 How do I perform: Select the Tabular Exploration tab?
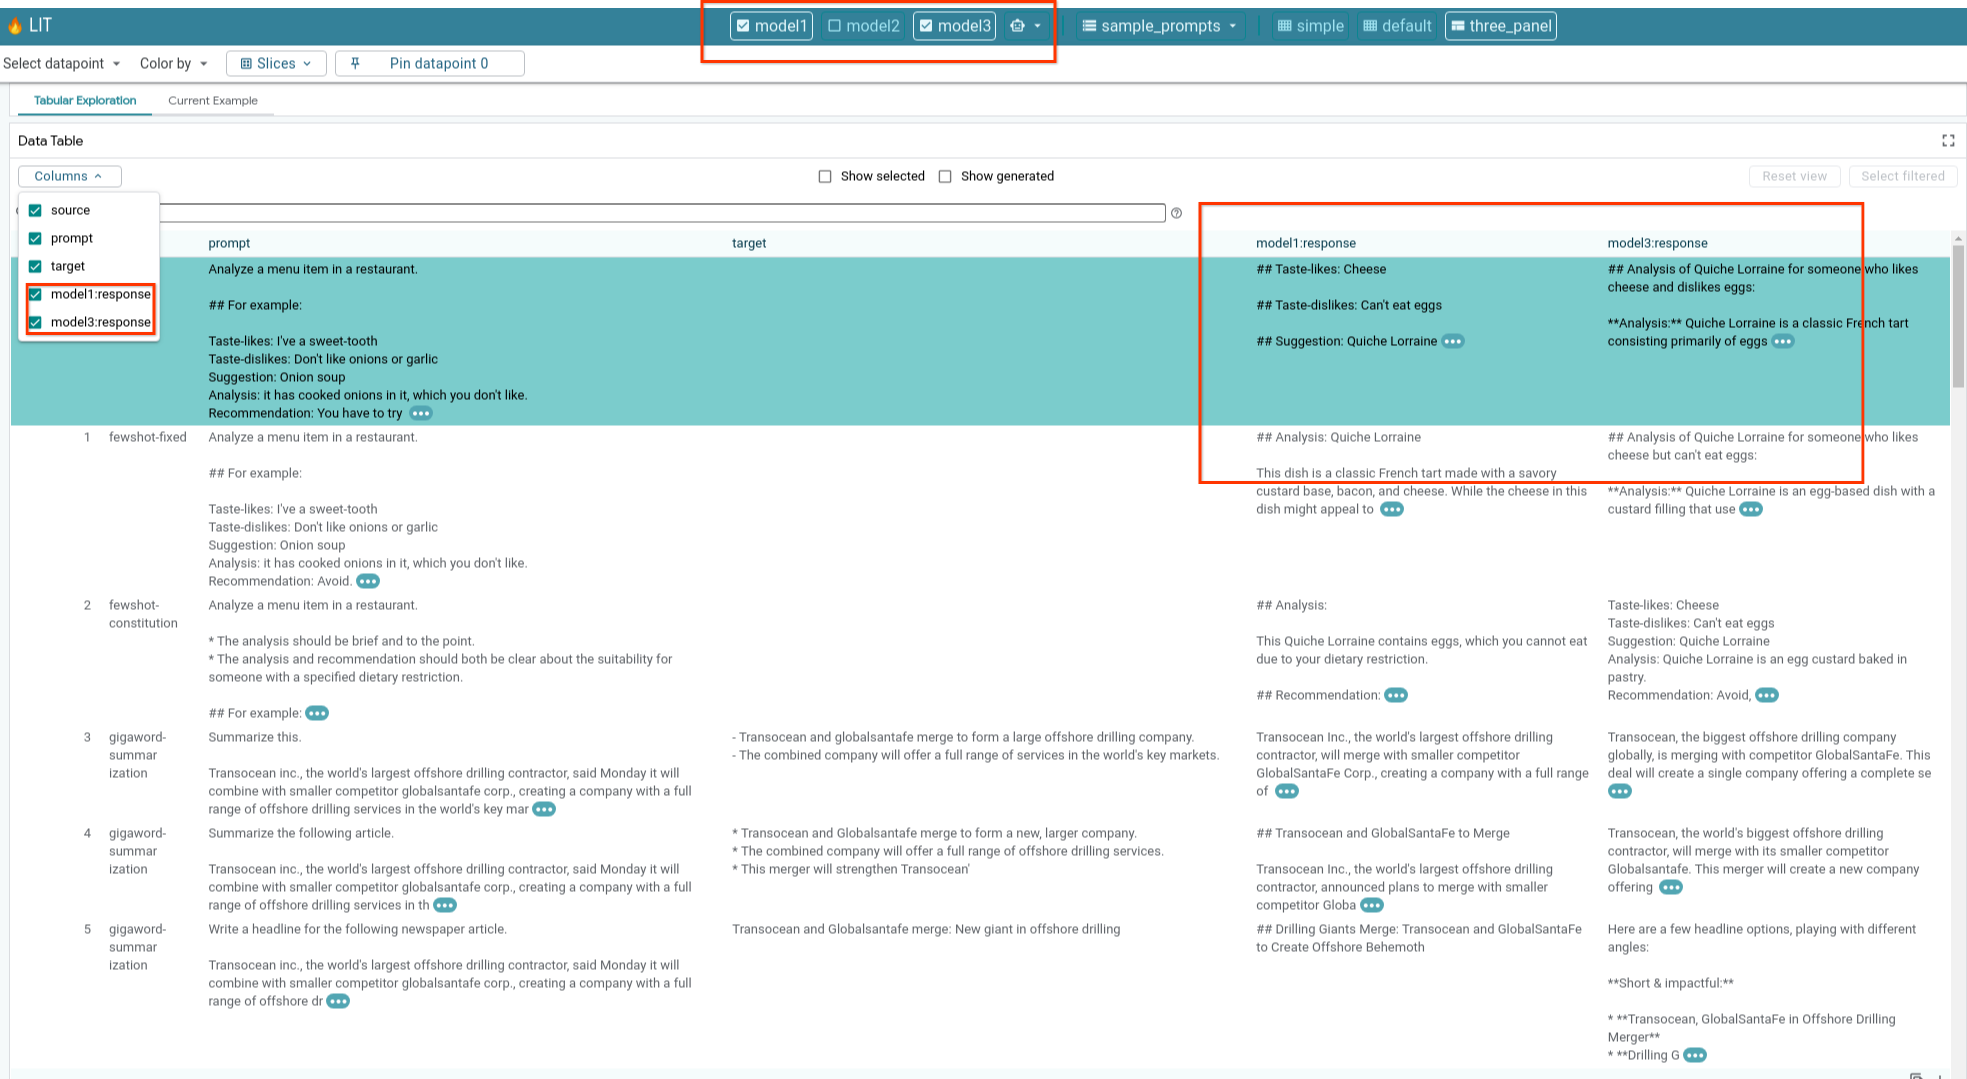pos(85,100)
